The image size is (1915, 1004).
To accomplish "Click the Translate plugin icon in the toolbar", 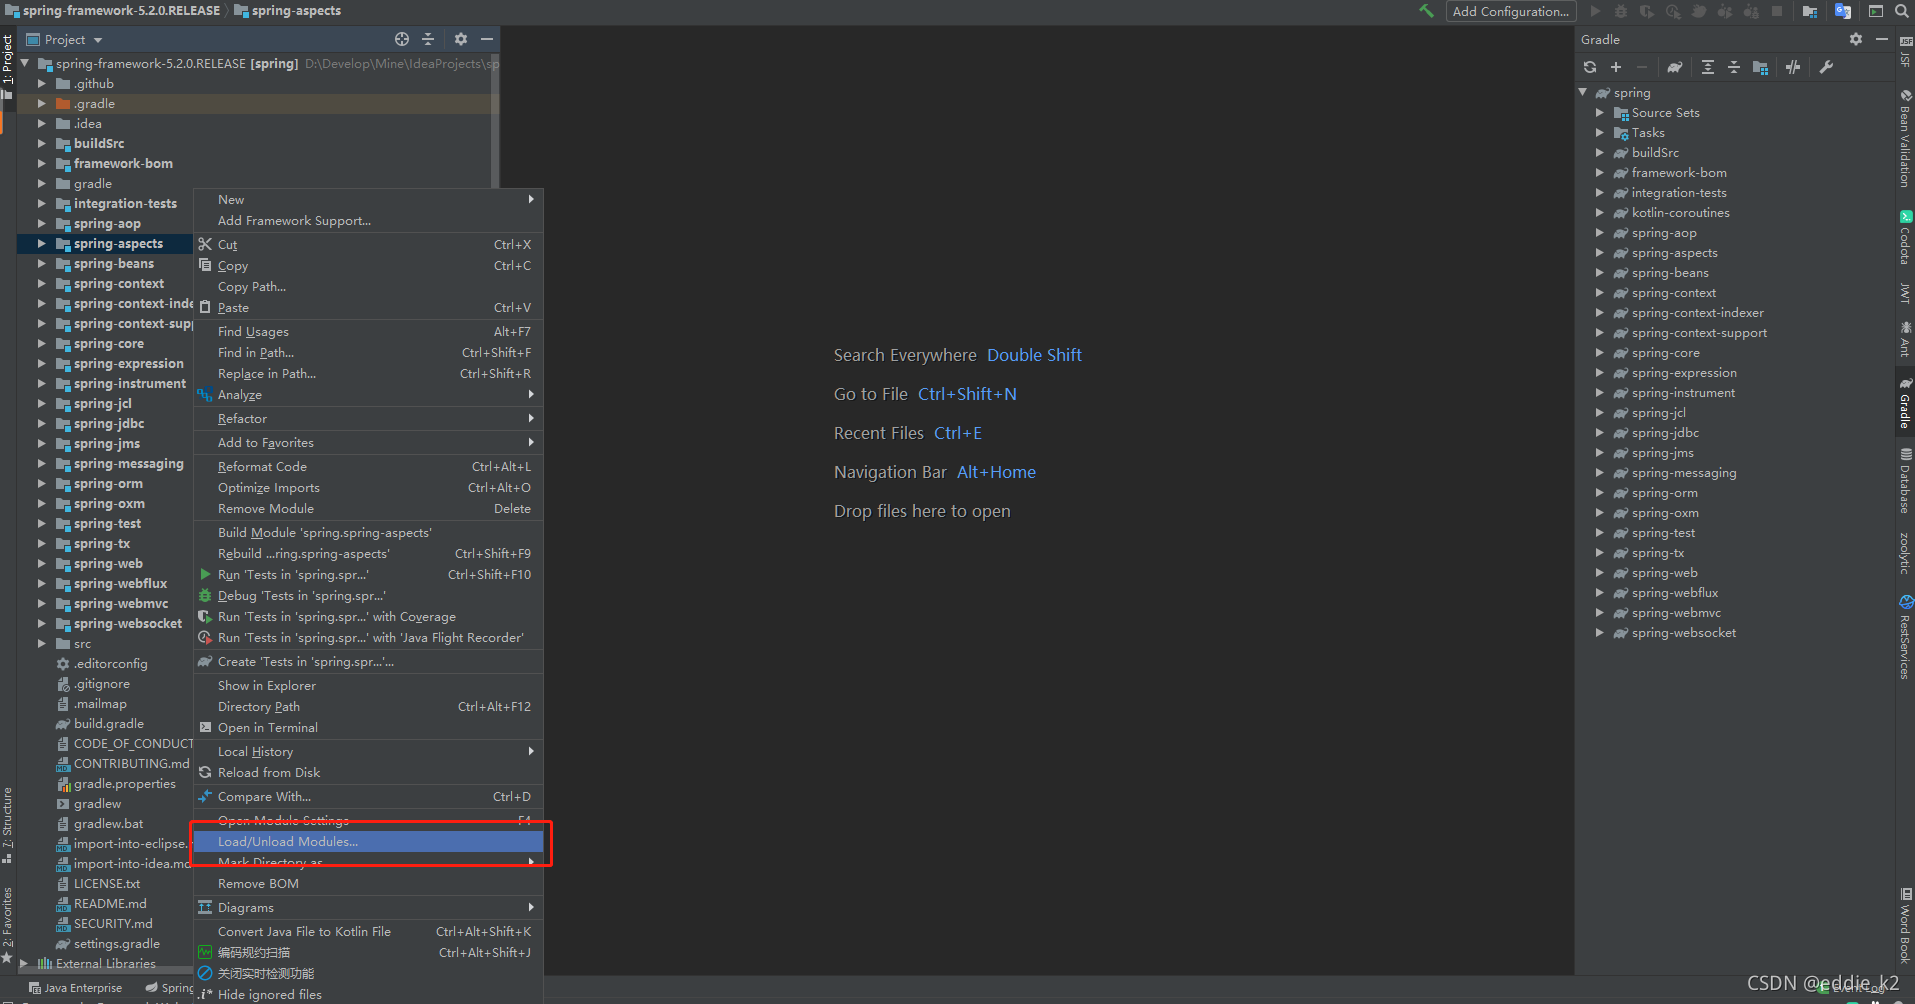I will coord(1843,11).
